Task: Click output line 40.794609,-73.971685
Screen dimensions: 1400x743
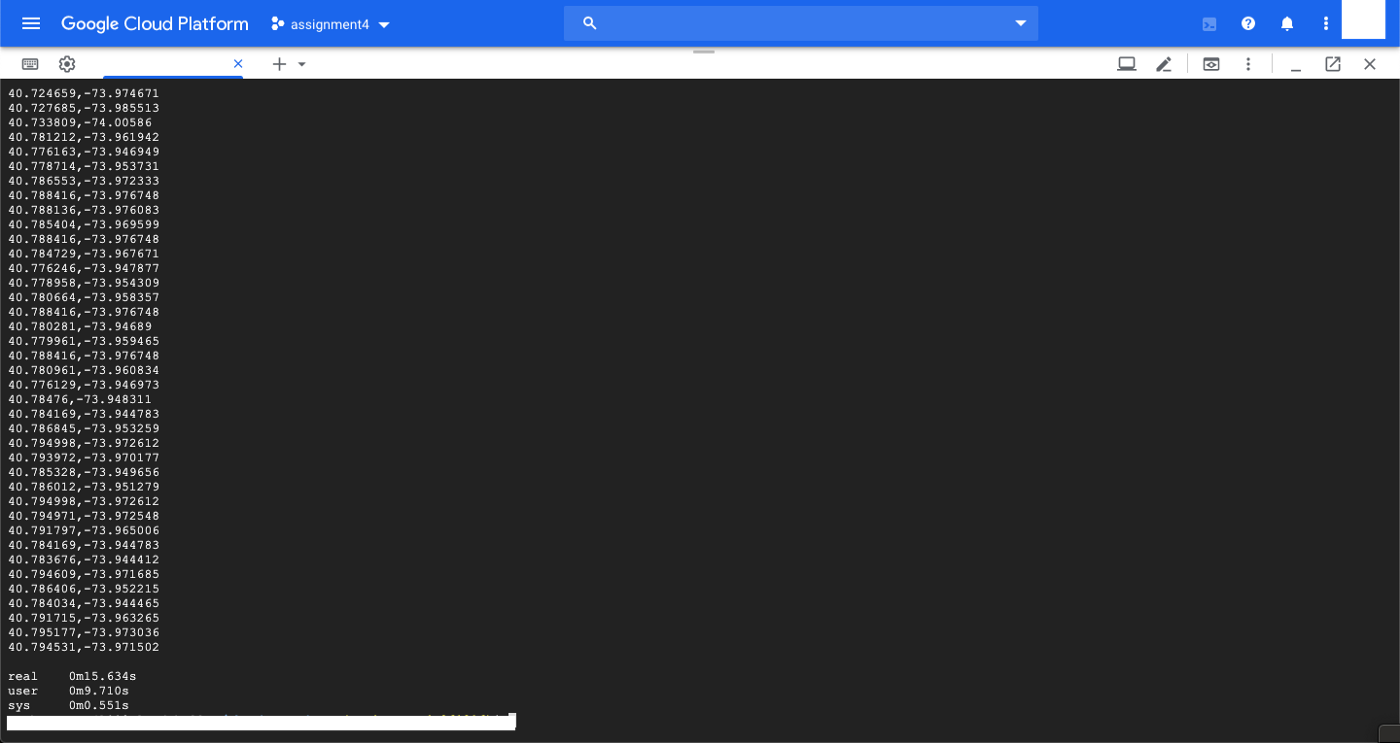Action: coord(84,574)
